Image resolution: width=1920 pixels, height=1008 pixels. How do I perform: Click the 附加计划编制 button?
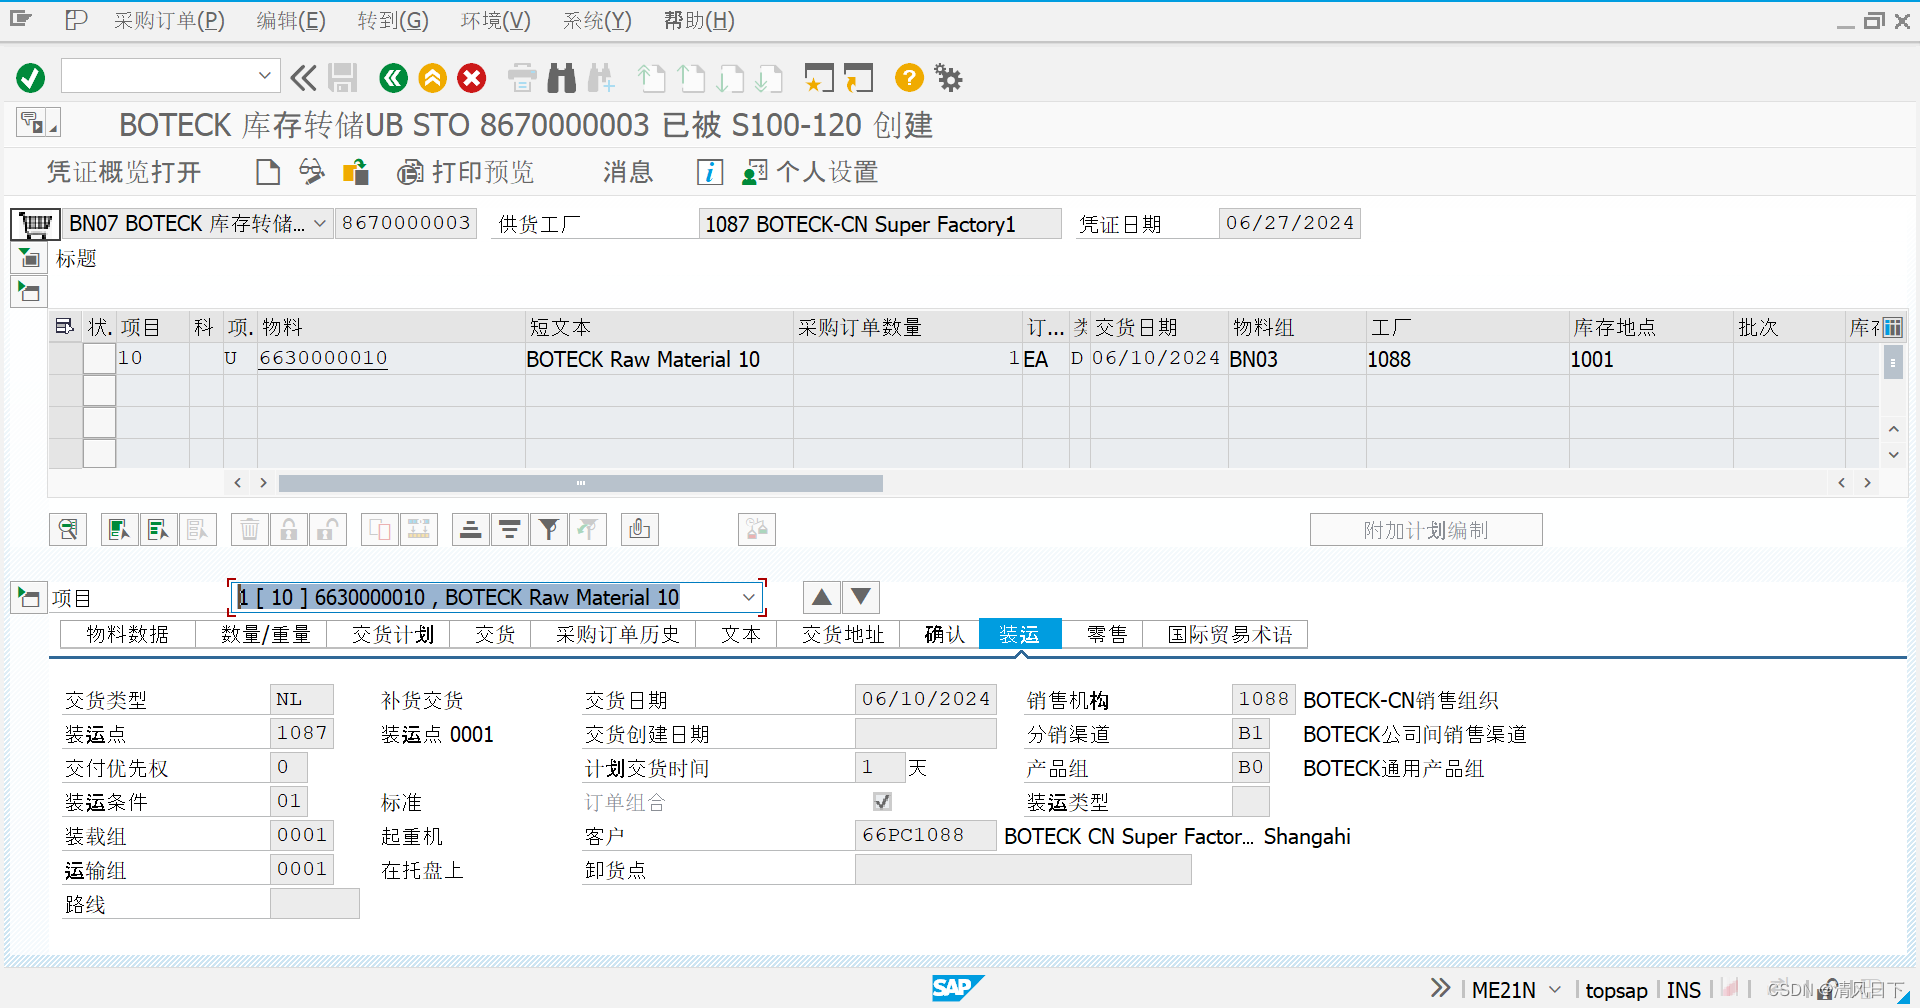[1426, 530]
